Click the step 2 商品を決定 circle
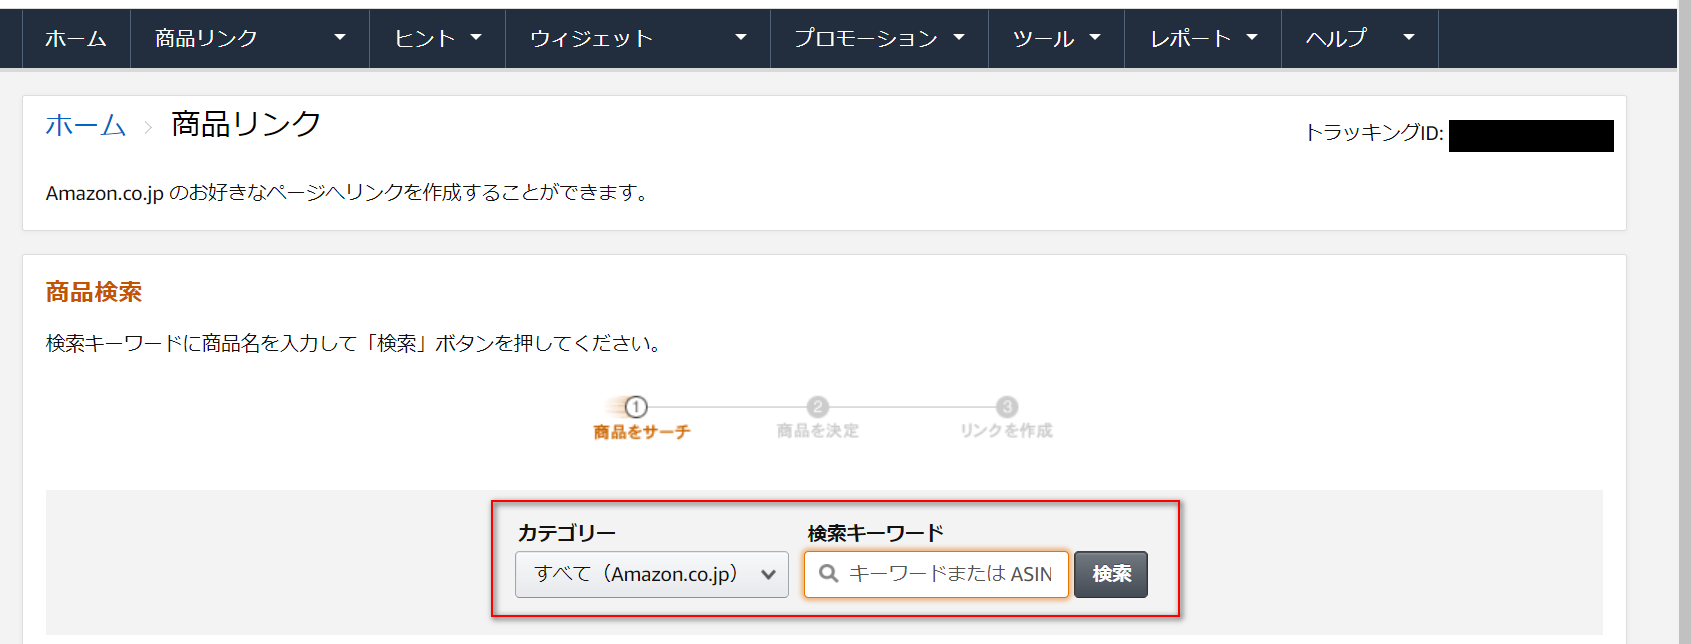 (817, 407)
